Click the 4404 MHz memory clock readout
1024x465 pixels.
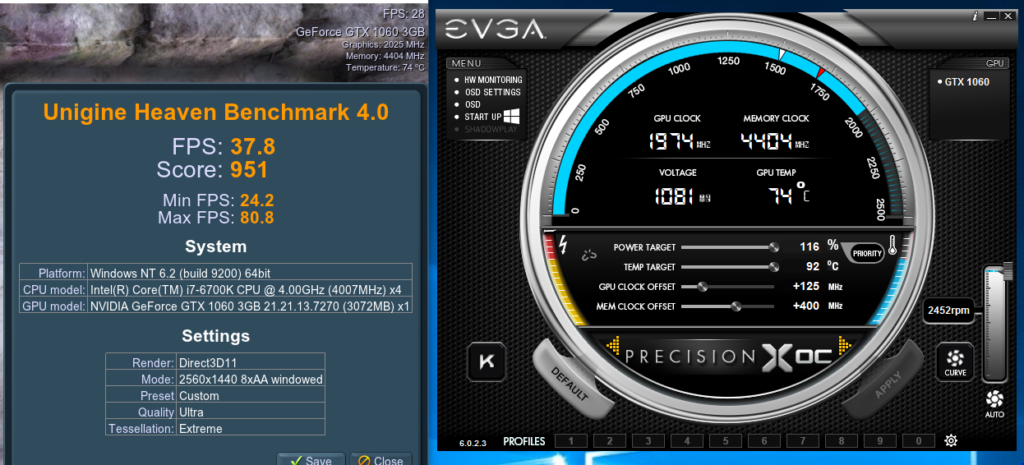coord(775,141)
